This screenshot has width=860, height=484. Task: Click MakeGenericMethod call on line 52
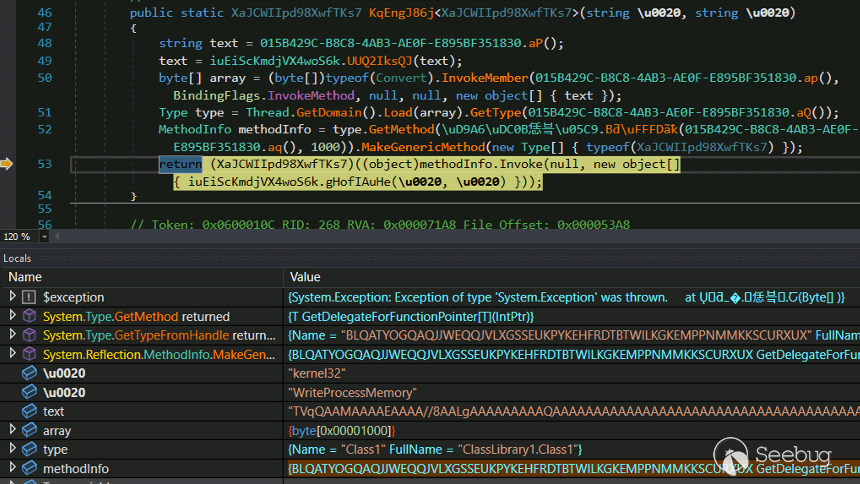(x=423, y=147)
